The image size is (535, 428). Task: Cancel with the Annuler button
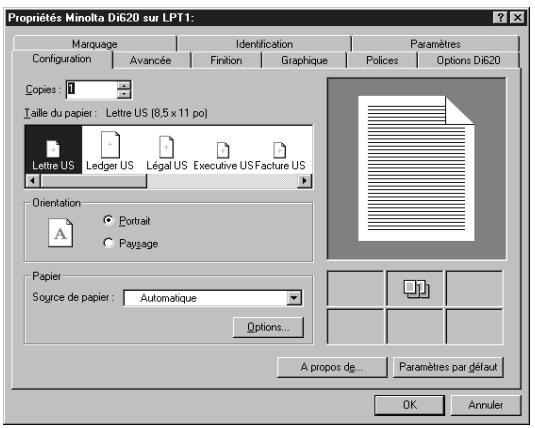pos(486,405)
